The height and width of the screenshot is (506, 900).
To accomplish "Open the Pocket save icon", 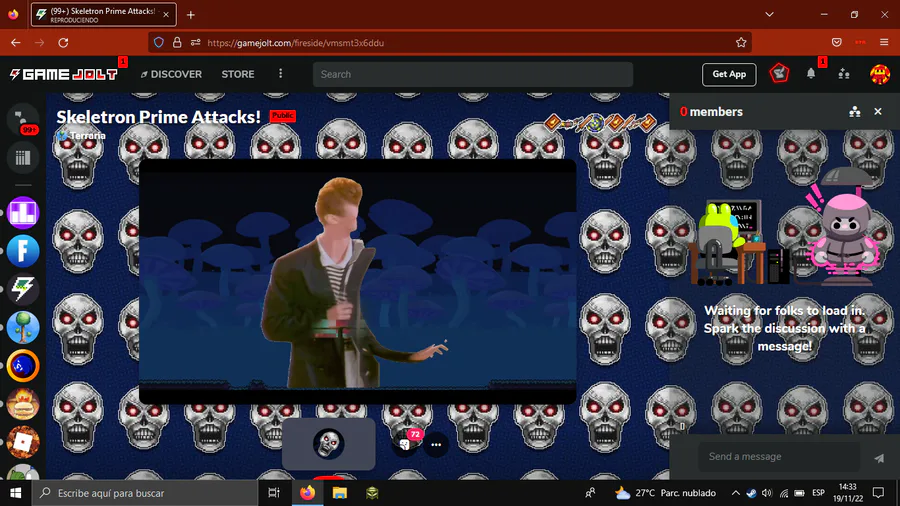I will [x=836, y=42].
